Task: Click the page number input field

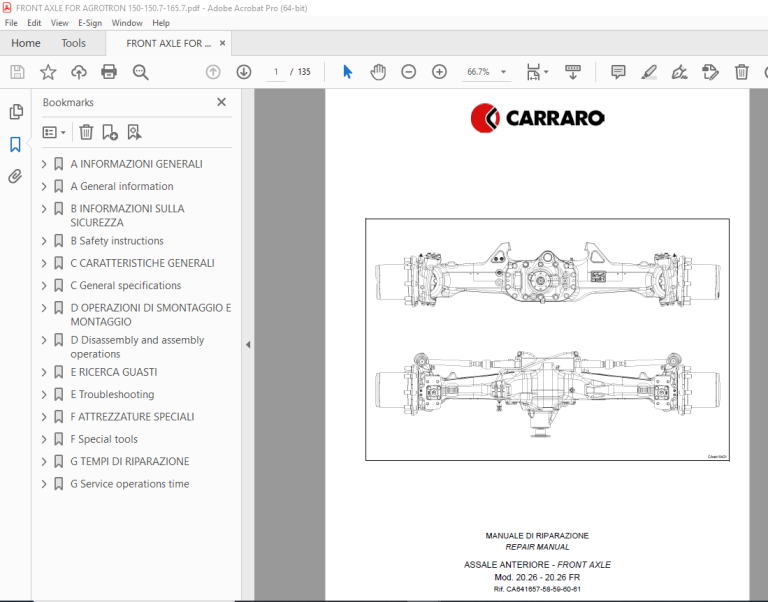Action: point(276,72)
